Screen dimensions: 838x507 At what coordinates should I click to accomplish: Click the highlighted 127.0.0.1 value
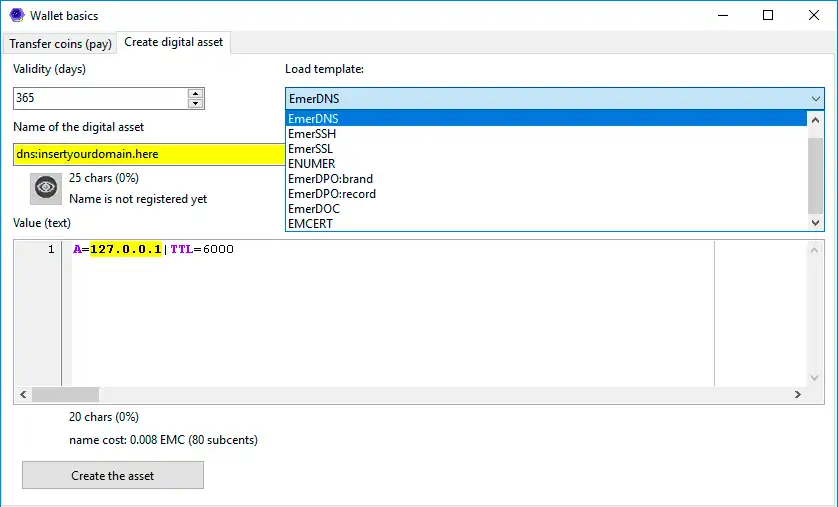(126, 249)
